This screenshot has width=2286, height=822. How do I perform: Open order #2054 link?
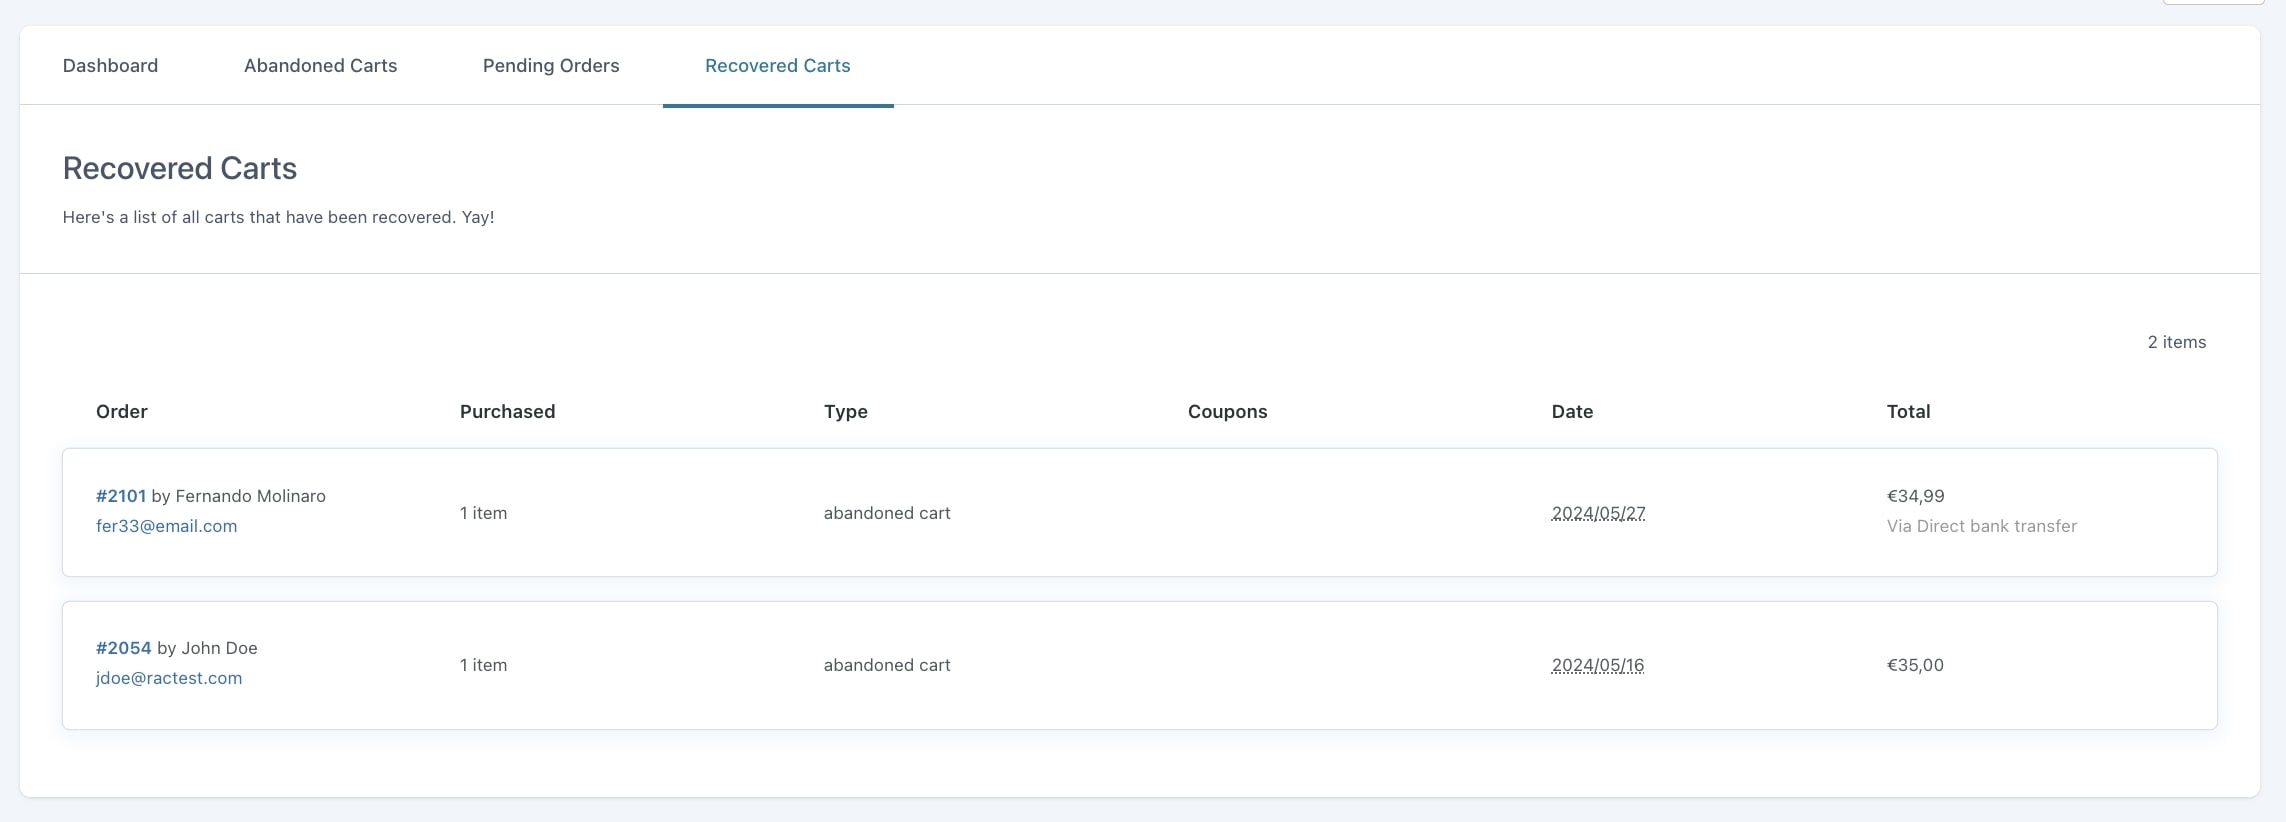coord(123,648)
